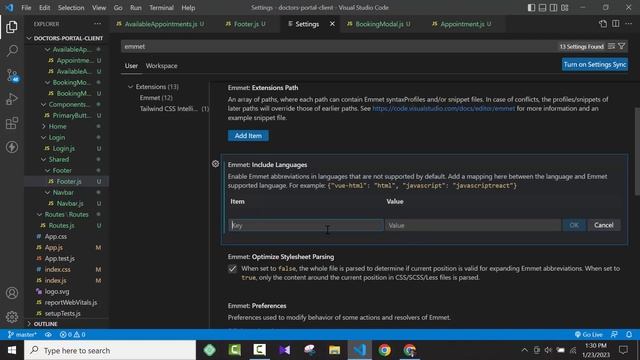Open the Extensions view

point(12,123)
